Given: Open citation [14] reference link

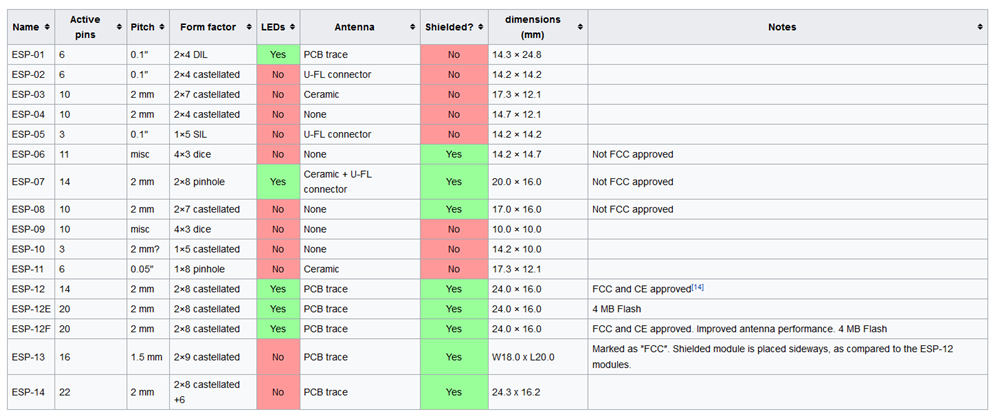Looking at the screenshot, I should 698,287.
